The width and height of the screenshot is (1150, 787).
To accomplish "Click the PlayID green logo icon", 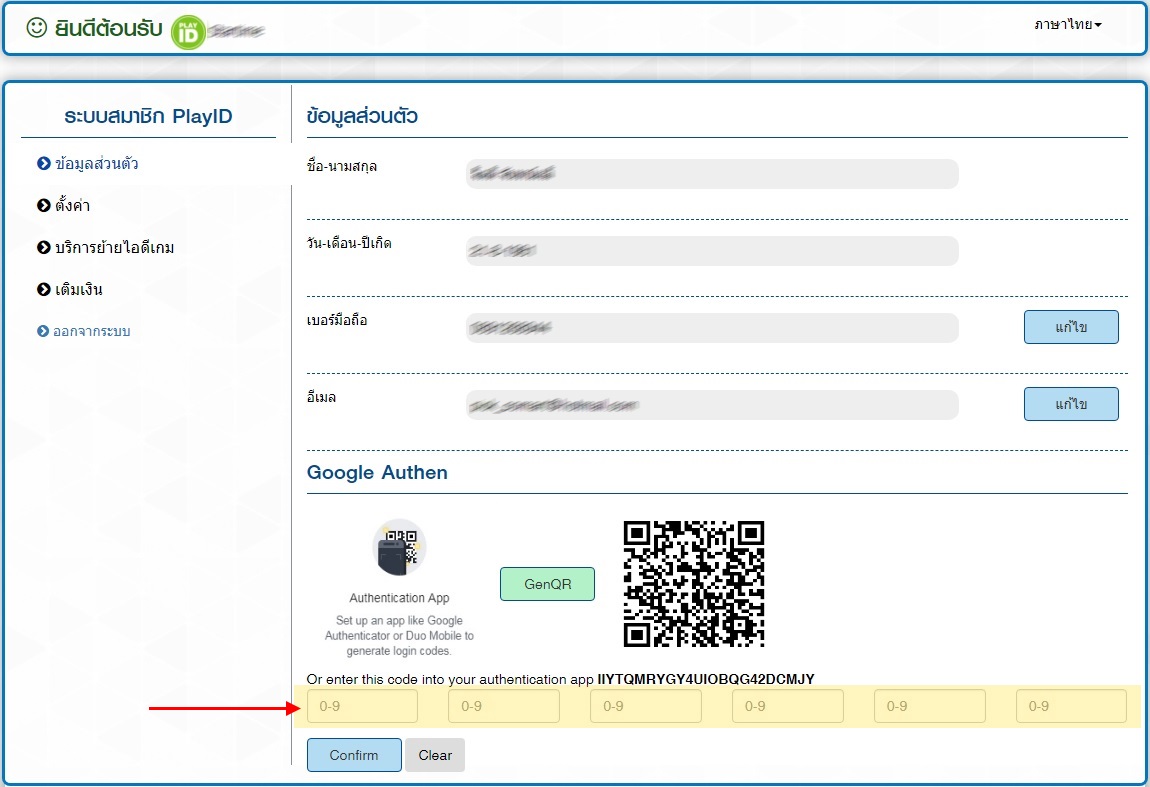I will tap(188, 32).
